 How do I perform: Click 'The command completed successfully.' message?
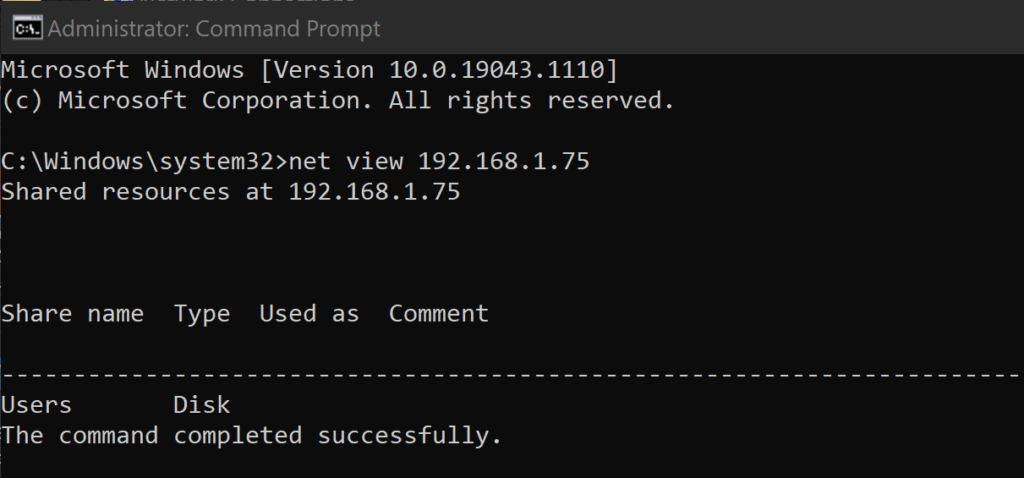(251, 435)
